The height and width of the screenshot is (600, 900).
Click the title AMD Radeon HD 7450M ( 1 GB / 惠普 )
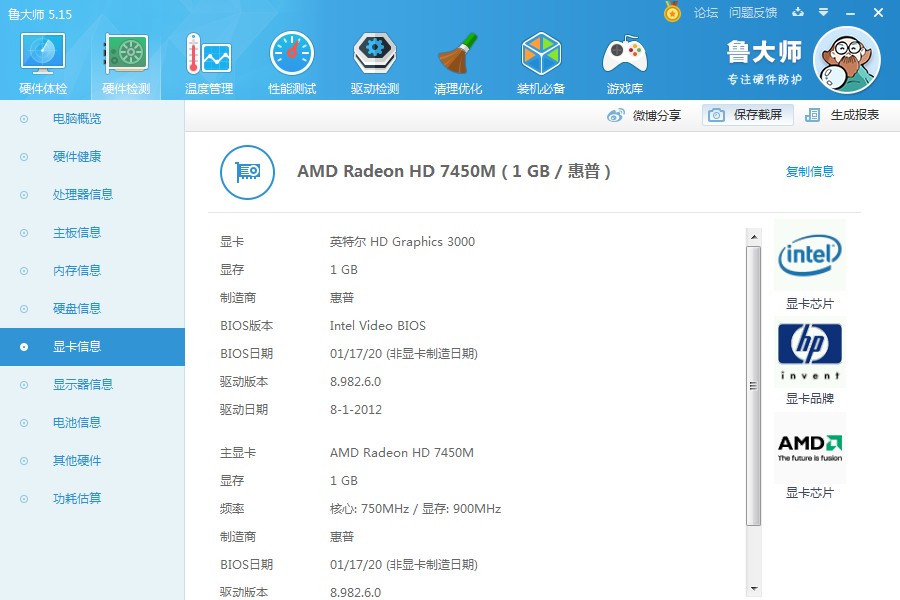point(453,171)
